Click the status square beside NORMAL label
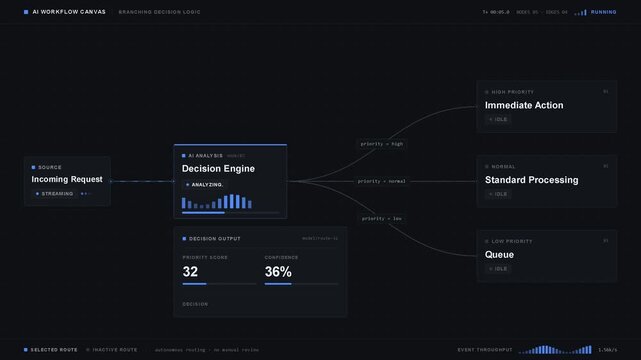 pos(487,167)
